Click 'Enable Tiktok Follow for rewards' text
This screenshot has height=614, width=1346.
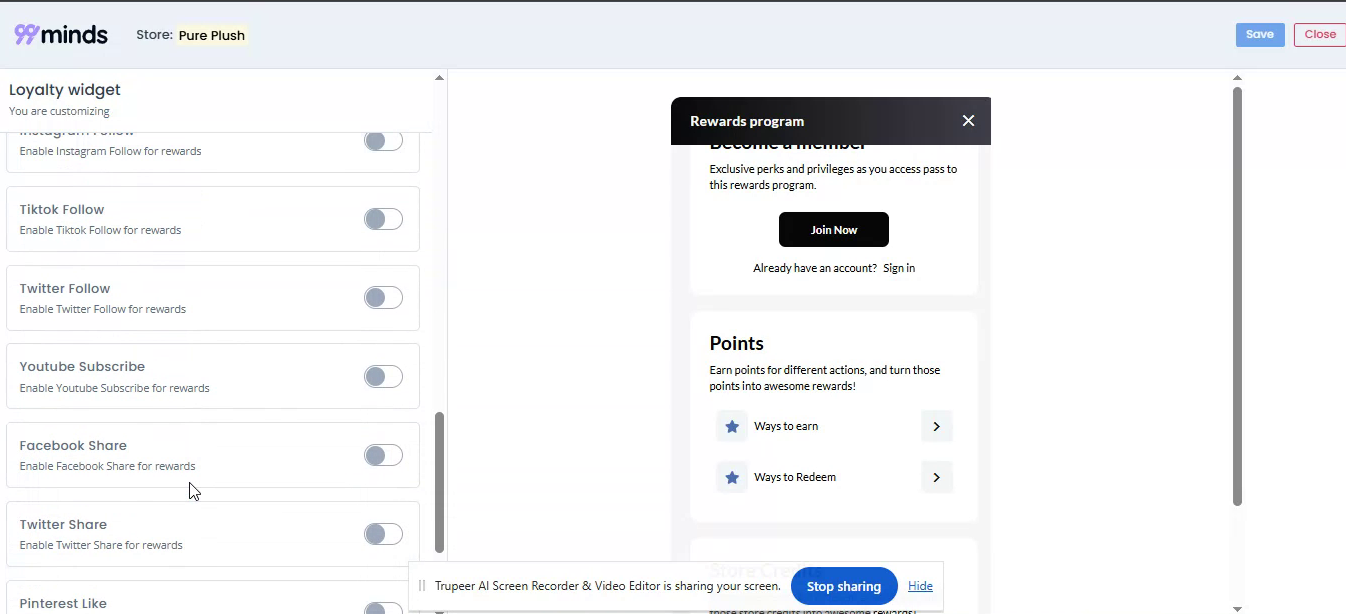(100, 230)
